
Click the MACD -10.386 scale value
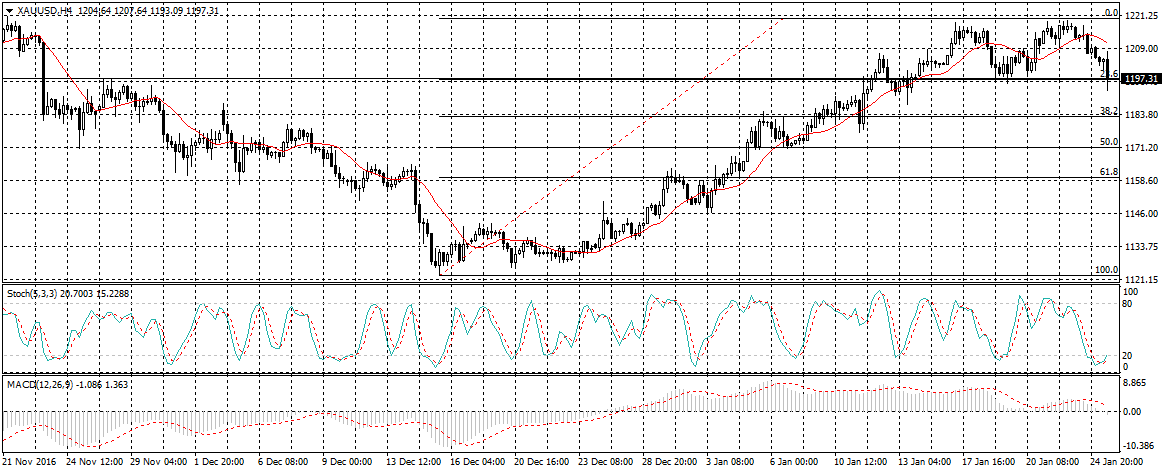pos(1140,446)
